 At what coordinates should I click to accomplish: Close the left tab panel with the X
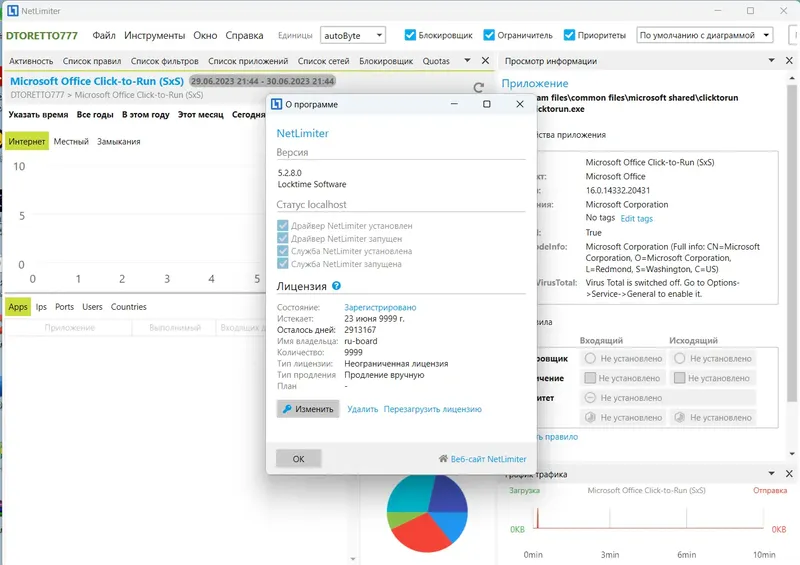pos(485,60)
